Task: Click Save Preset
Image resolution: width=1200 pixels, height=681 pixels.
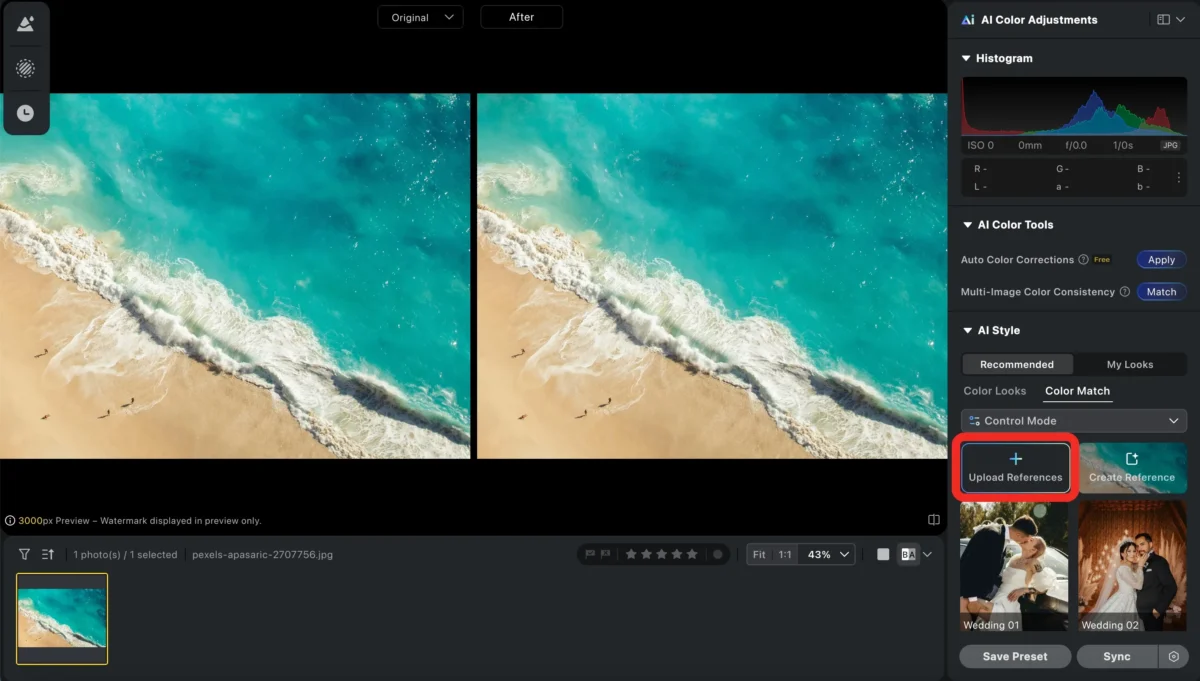Action: click(x=1015, y=656)
